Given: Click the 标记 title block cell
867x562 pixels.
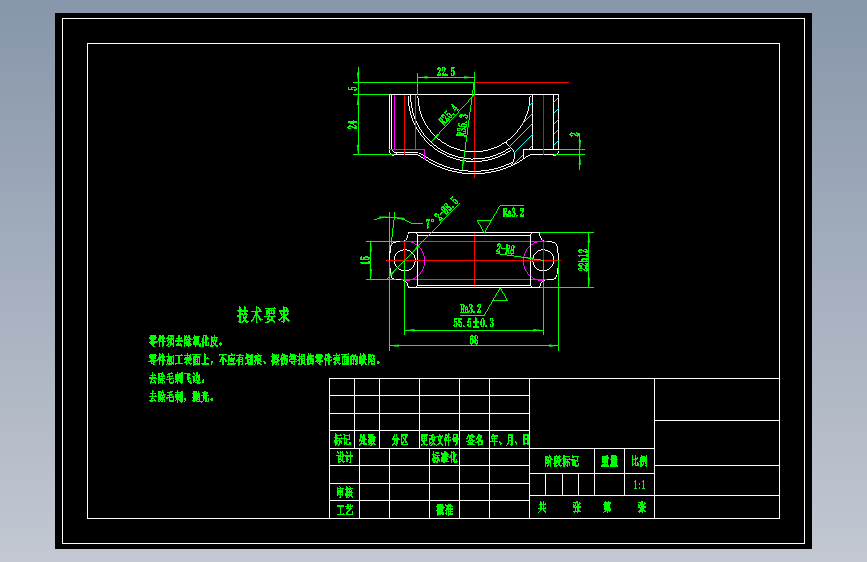Looking at the screenshot, I should click(342, 440).
